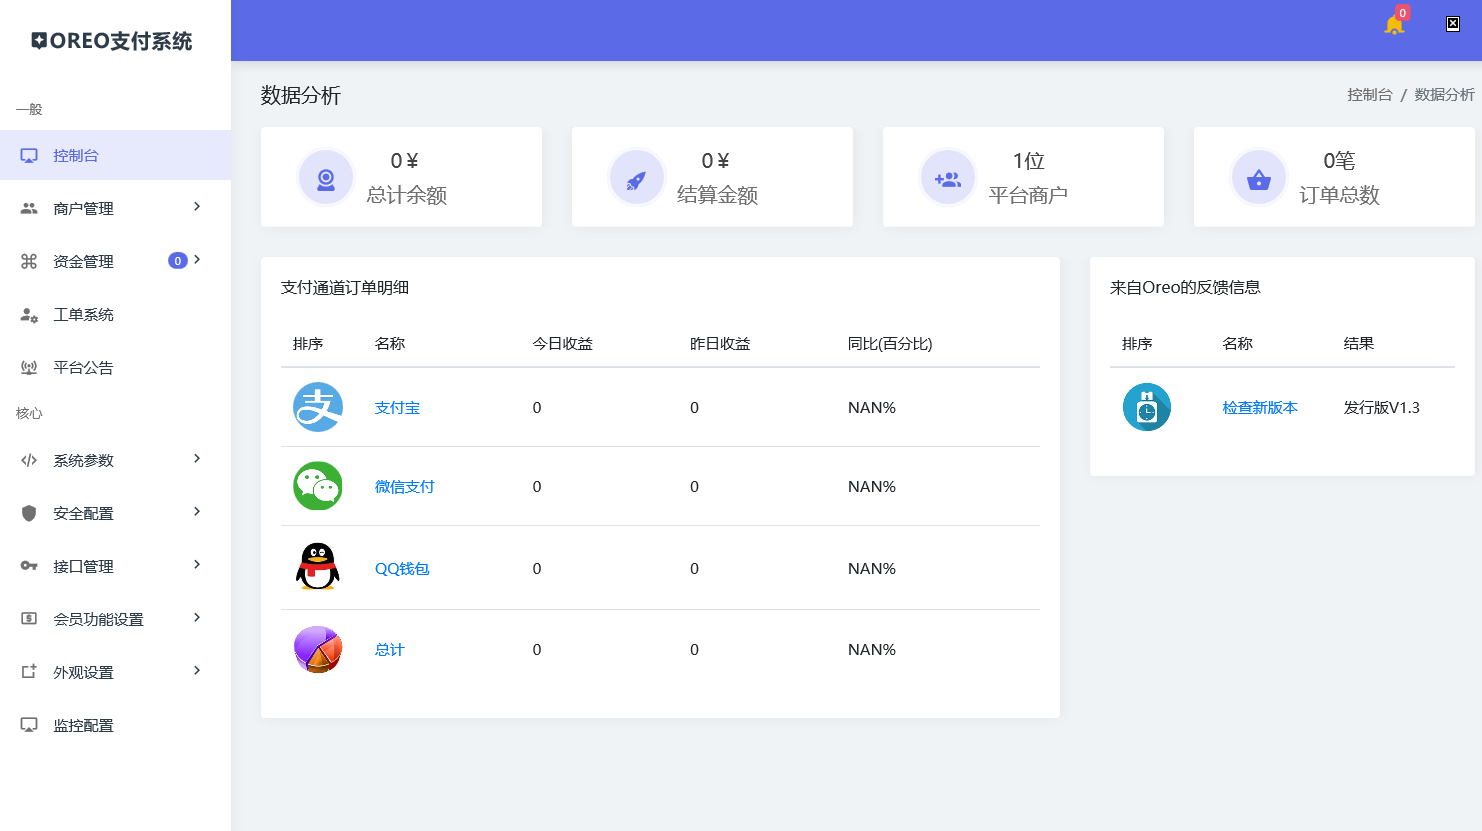Select the 平台商户 merchants card icon
The image size is (1482, 831).
coord(947,177)
